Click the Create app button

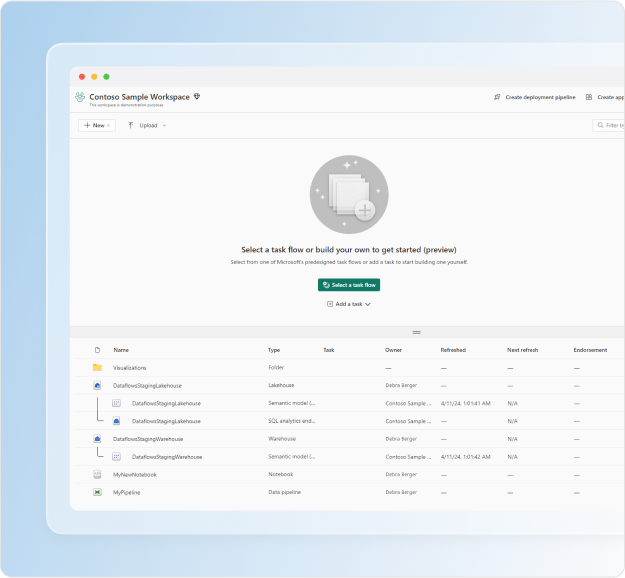tap(605, 97)
